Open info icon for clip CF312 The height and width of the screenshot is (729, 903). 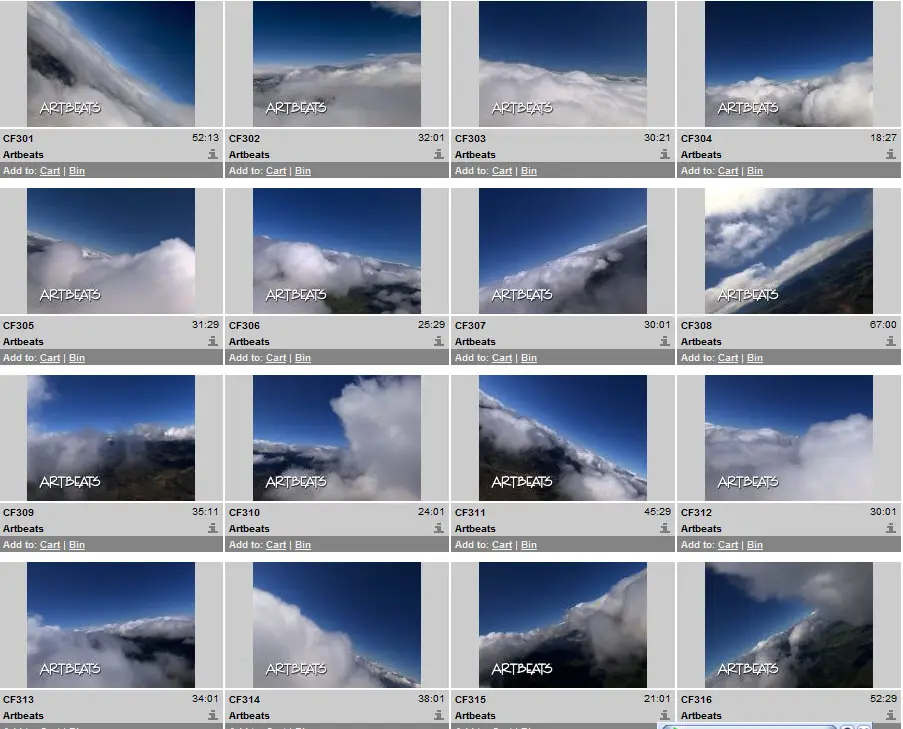890,528
